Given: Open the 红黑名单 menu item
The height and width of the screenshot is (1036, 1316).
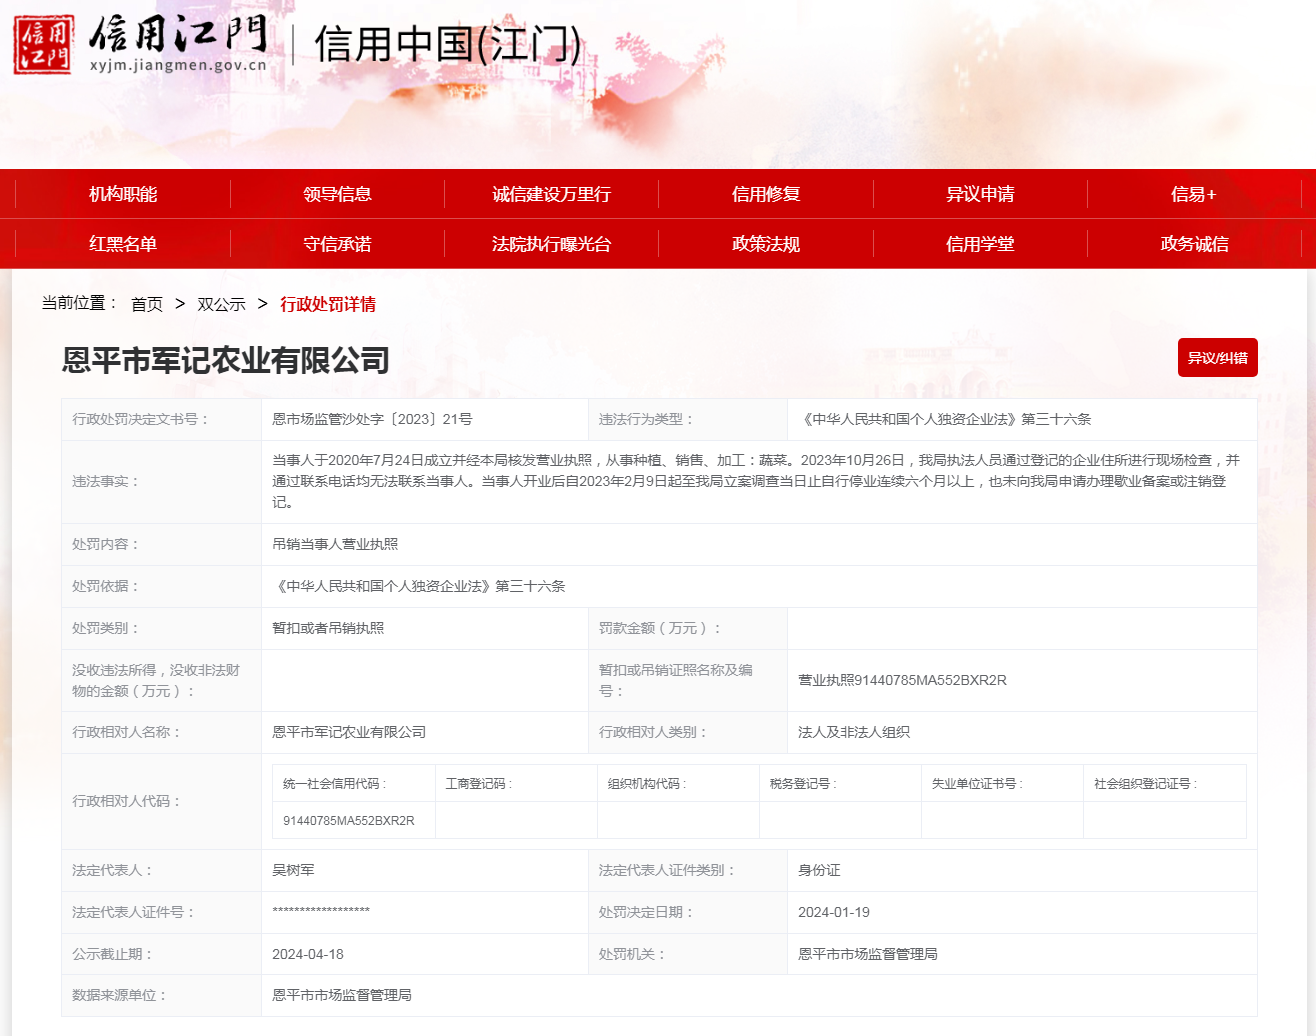Looking at the screenshot, I should point(123,244).
